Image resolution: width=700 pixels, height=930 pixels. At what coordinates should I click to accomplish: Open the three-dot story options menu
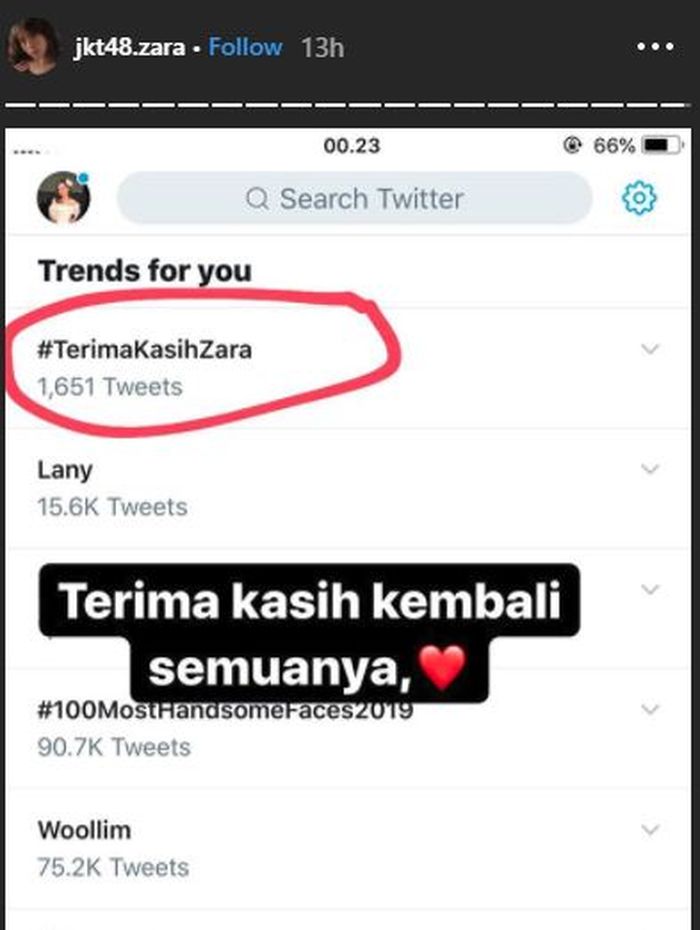point(655,46)
